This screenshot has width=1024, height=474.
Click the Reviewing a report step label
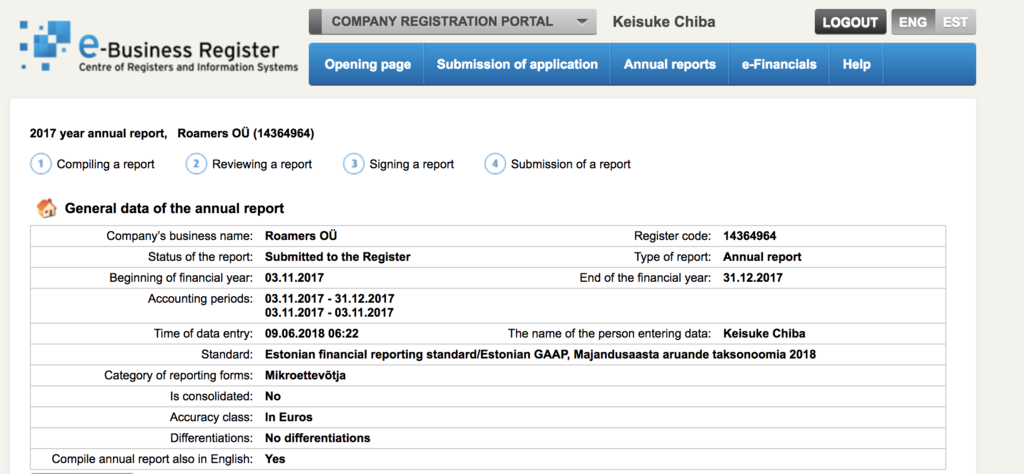pos(262,165)
